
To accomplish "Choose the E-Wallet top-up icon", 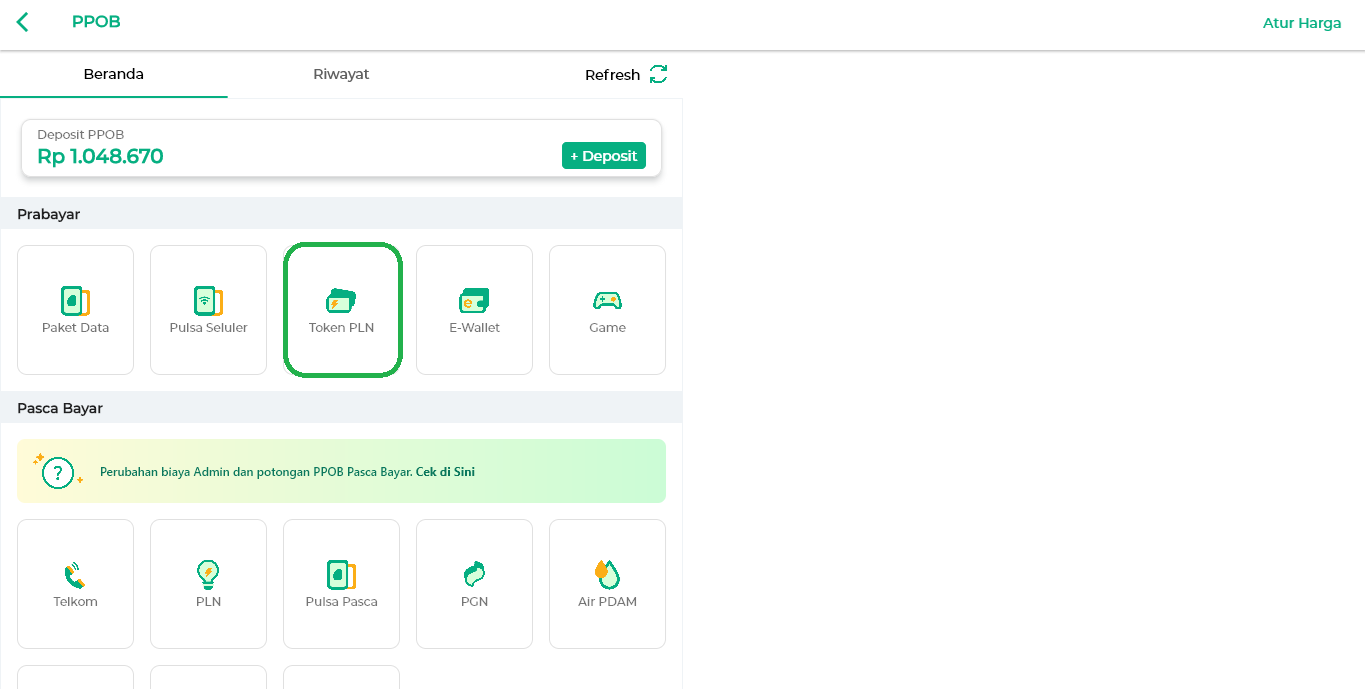I will (x=474, y=310).
